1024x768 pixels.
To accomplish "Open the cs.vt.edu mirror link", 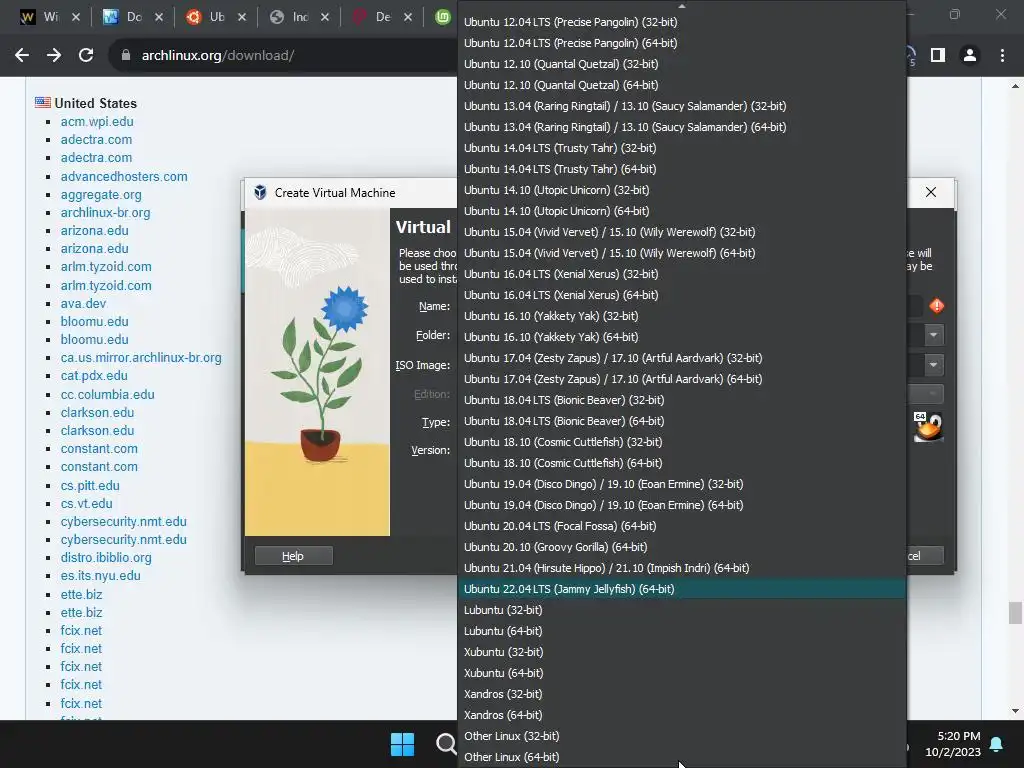I will (x=86, y=504).
